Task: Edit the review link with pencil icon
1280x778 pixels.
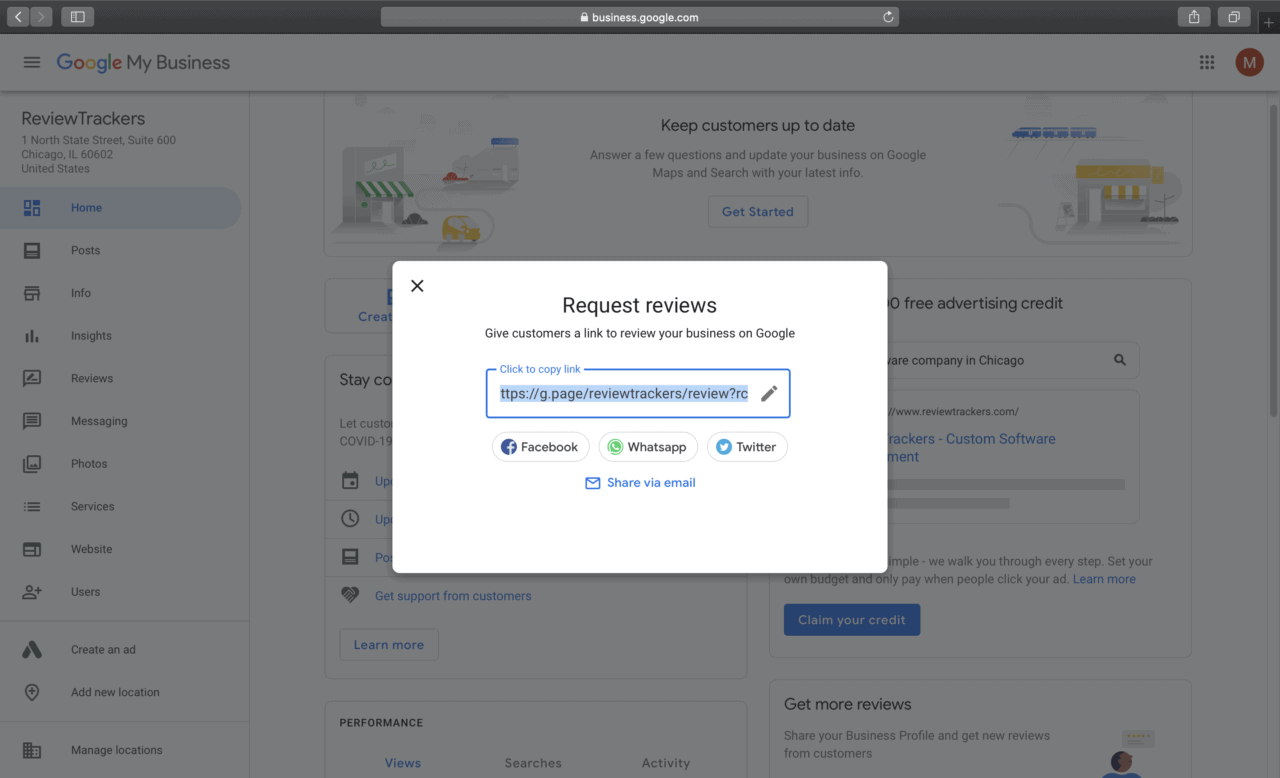Action: pyautogui.click(x=769, y=393)
